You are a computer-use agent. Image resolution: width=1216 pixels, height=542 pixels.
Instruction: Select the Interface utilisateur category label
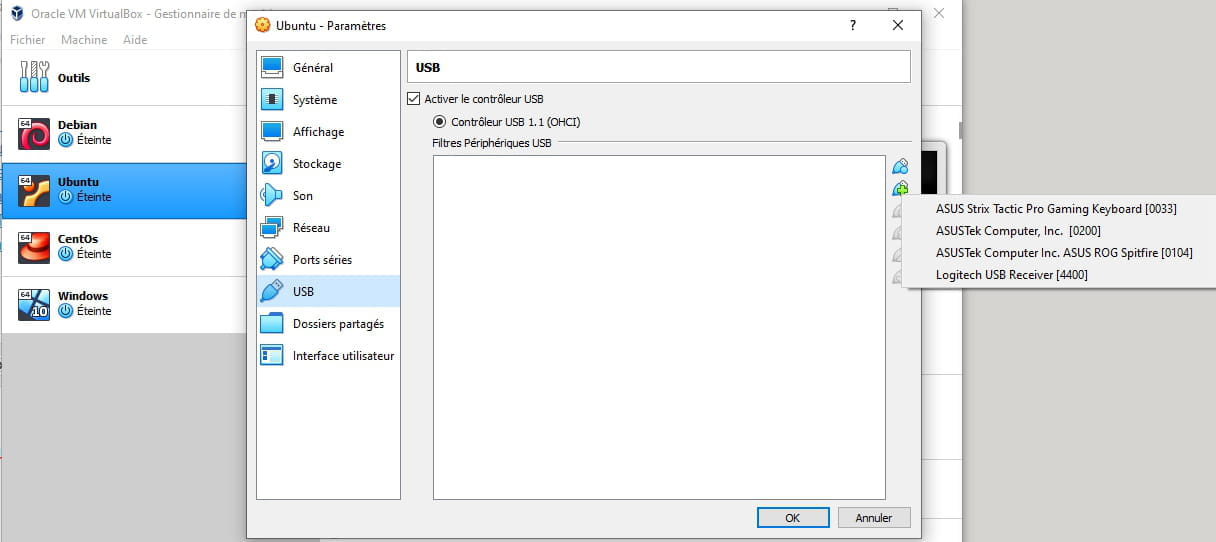pyautogui.click(x=343, y=356)
